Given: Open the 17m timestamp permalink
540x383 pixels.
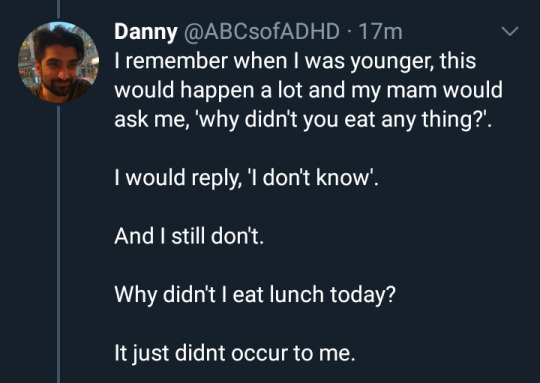Looking at the screenshot, I should pos(380,32).
